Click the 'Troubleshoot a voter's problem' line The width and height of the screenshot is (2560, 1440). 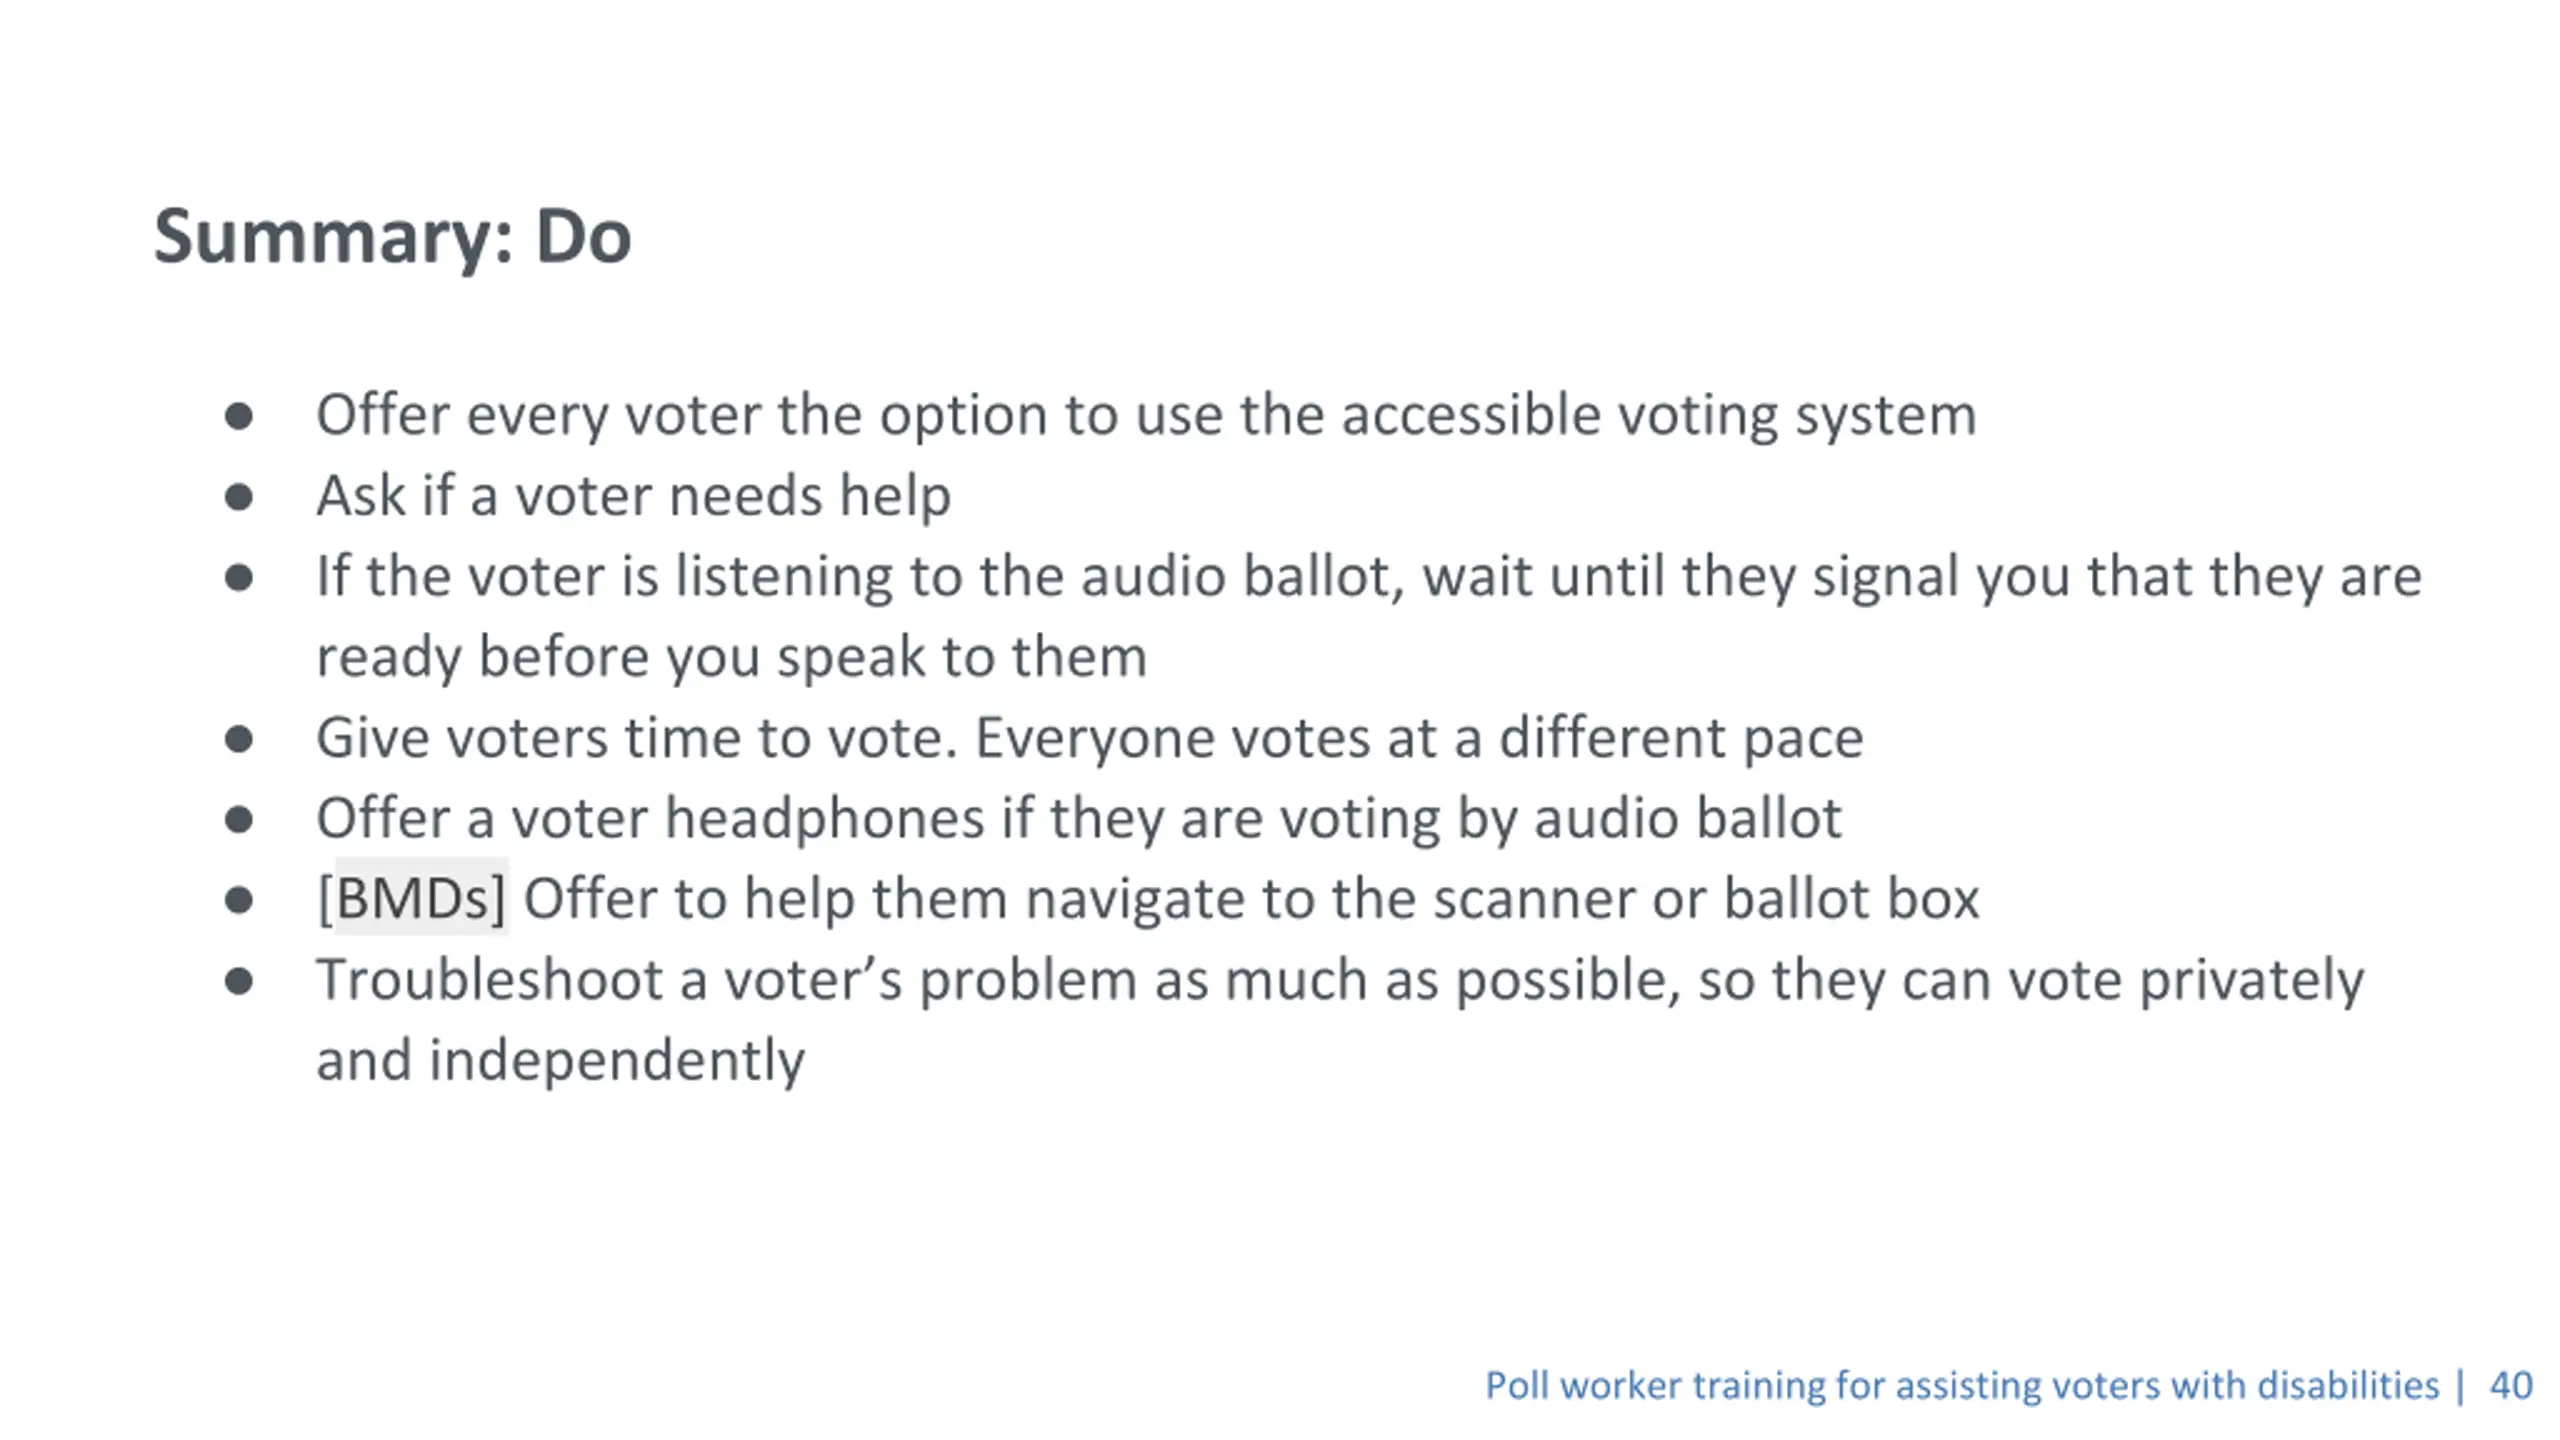(x=1340, y=980)
